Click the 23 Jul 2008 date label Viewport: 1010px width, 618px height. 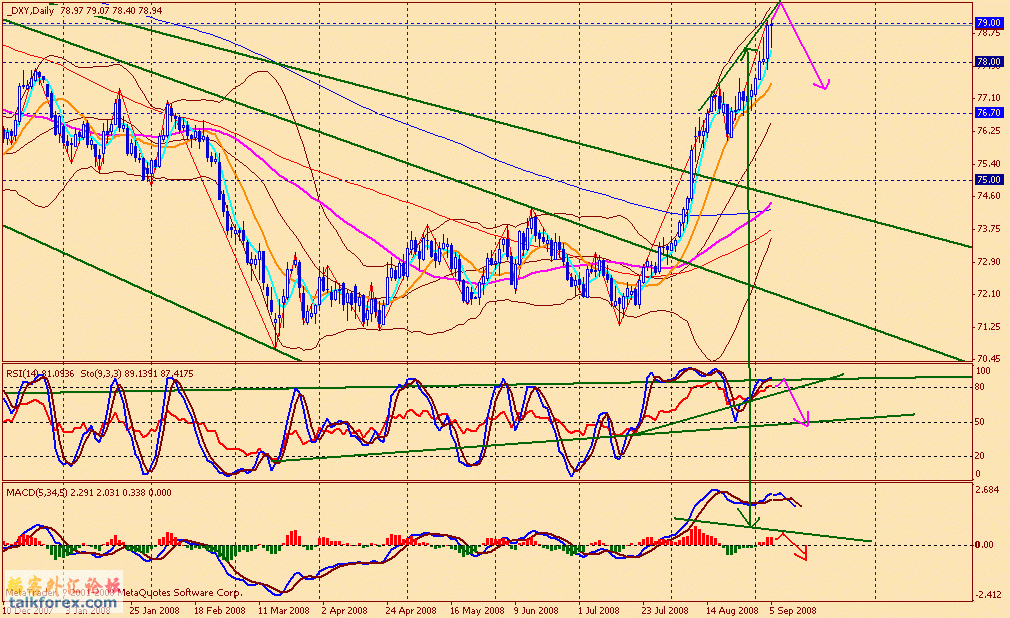click(665, 611)
